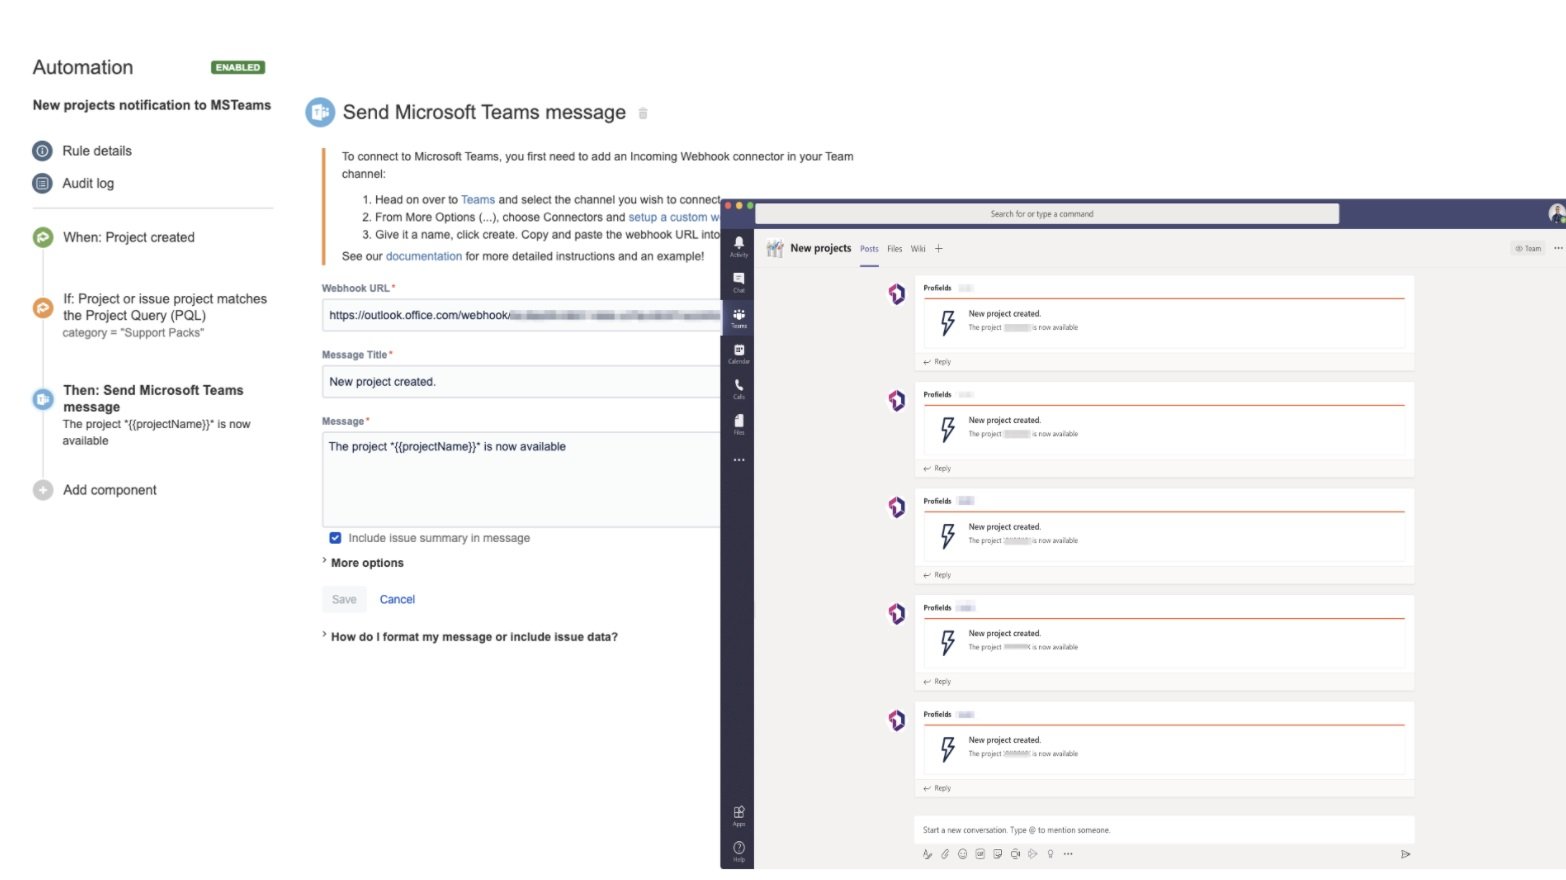Expand How do I format my message or include issue data

pos(475,636)
